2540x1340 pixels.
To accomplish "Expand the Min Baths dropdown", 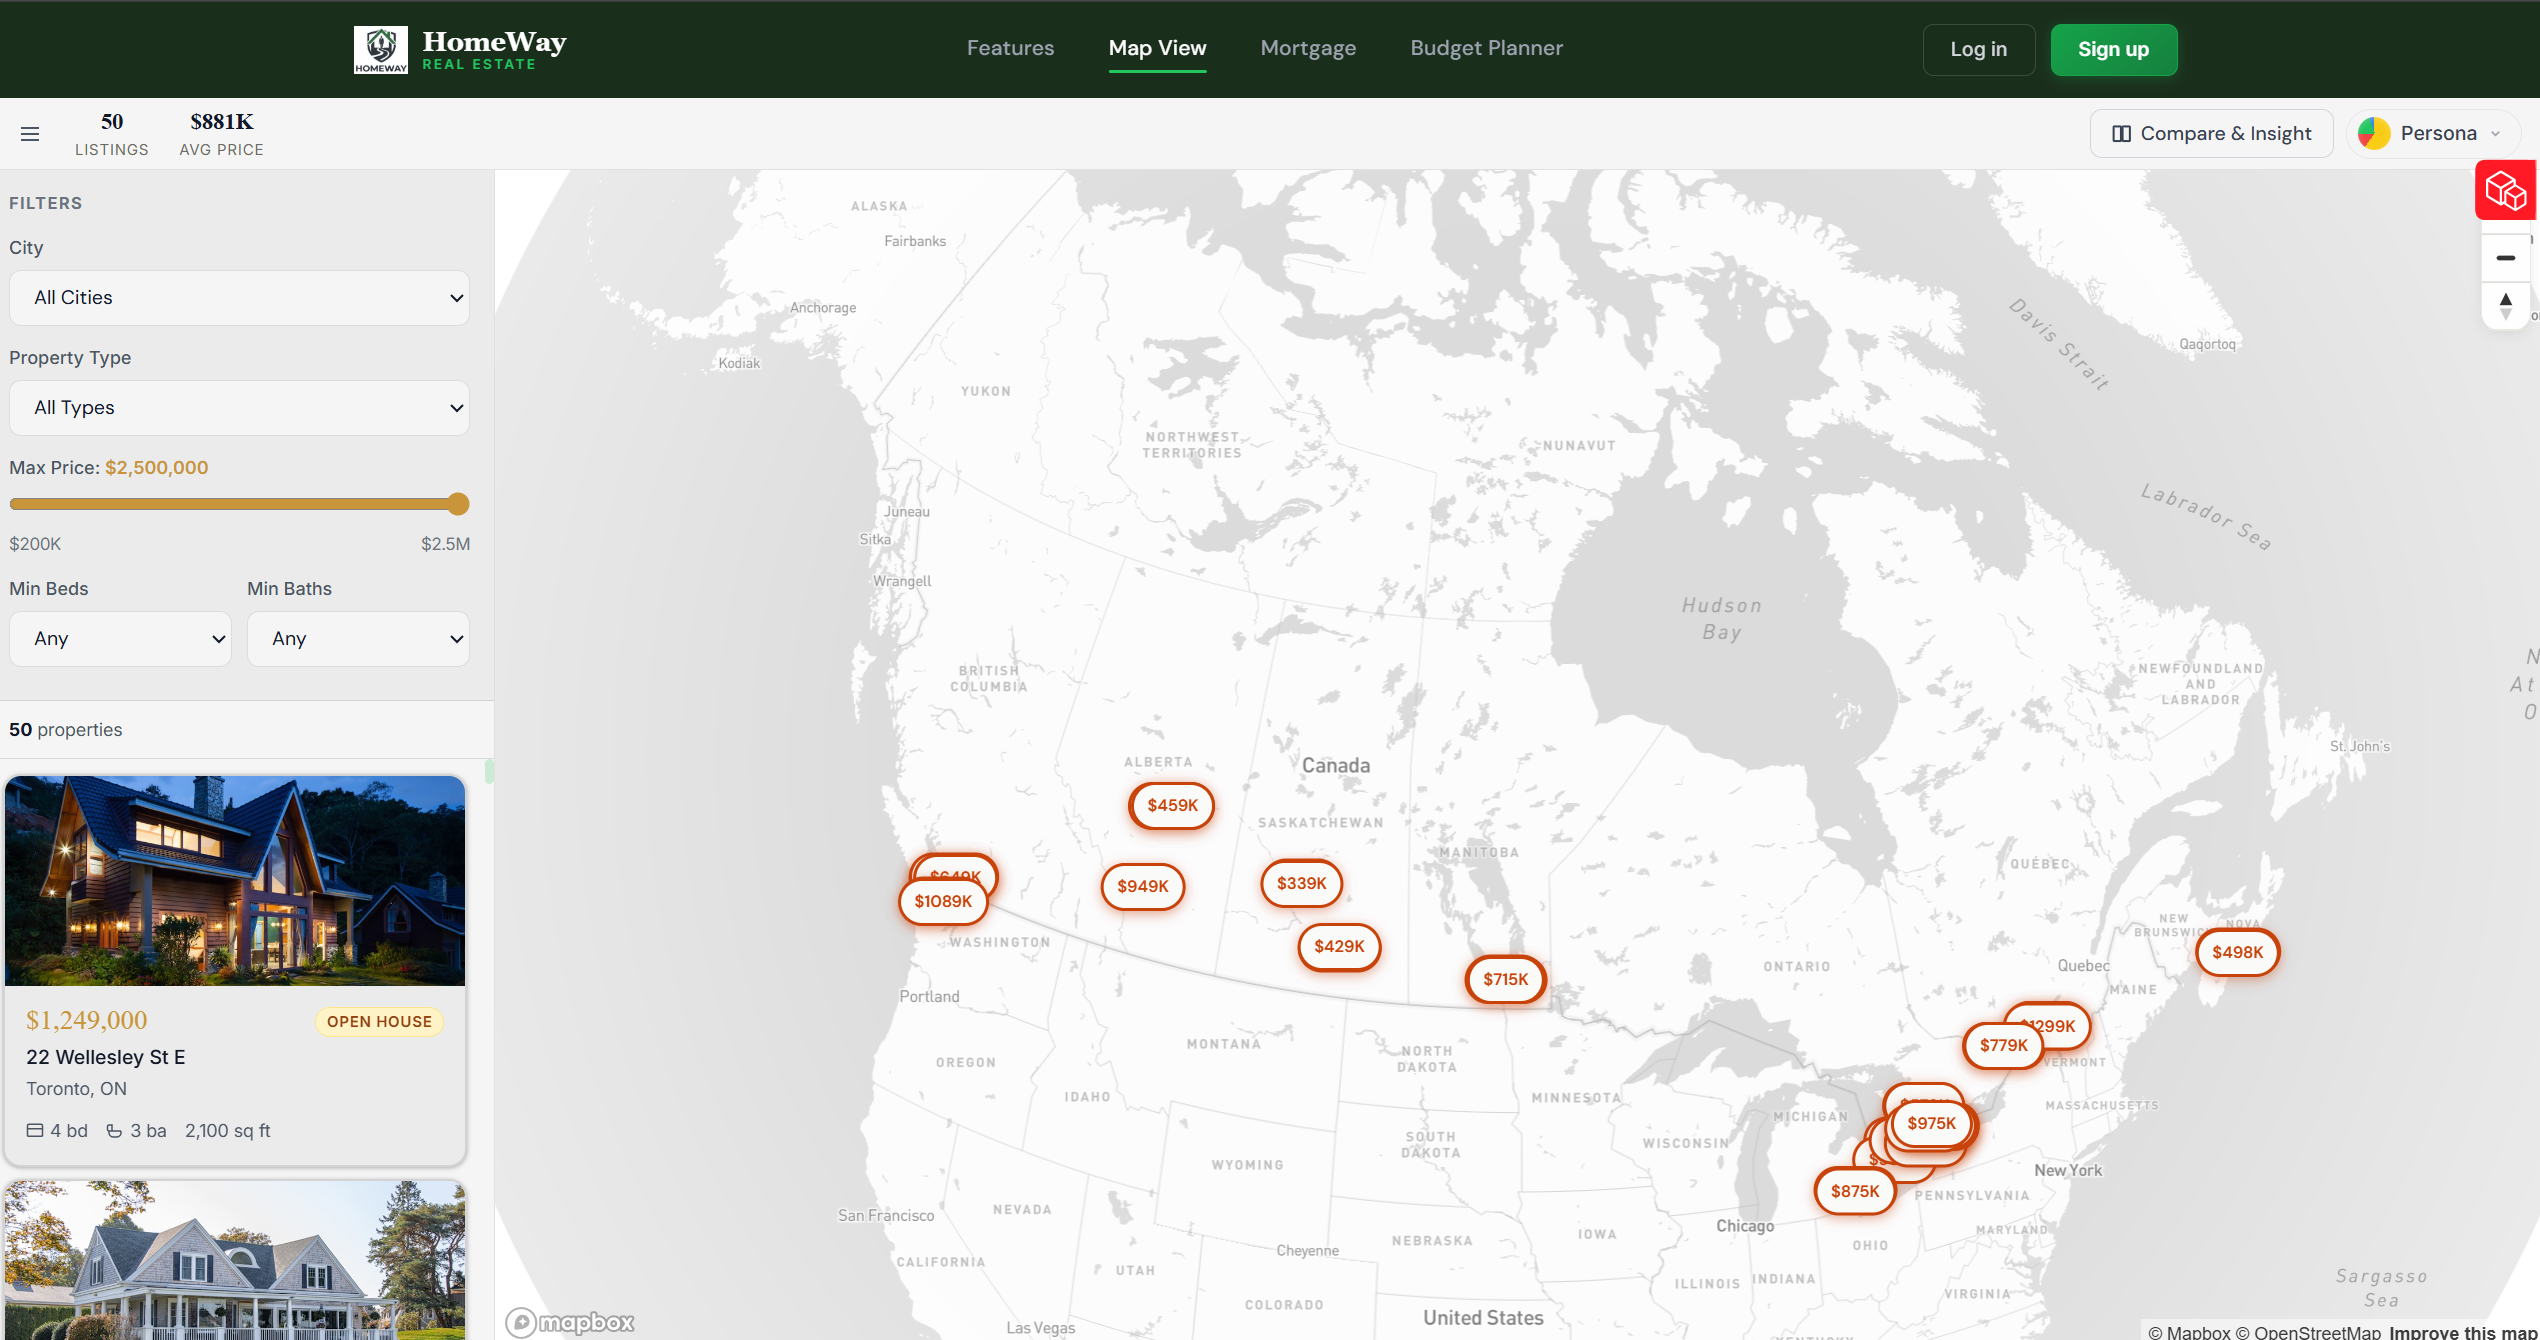I will (x=358, y=639).
